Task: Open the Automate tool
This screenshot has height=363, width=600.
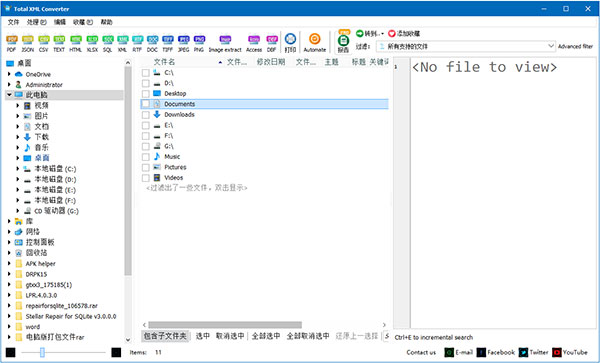Action: click(x=315, y=42)
